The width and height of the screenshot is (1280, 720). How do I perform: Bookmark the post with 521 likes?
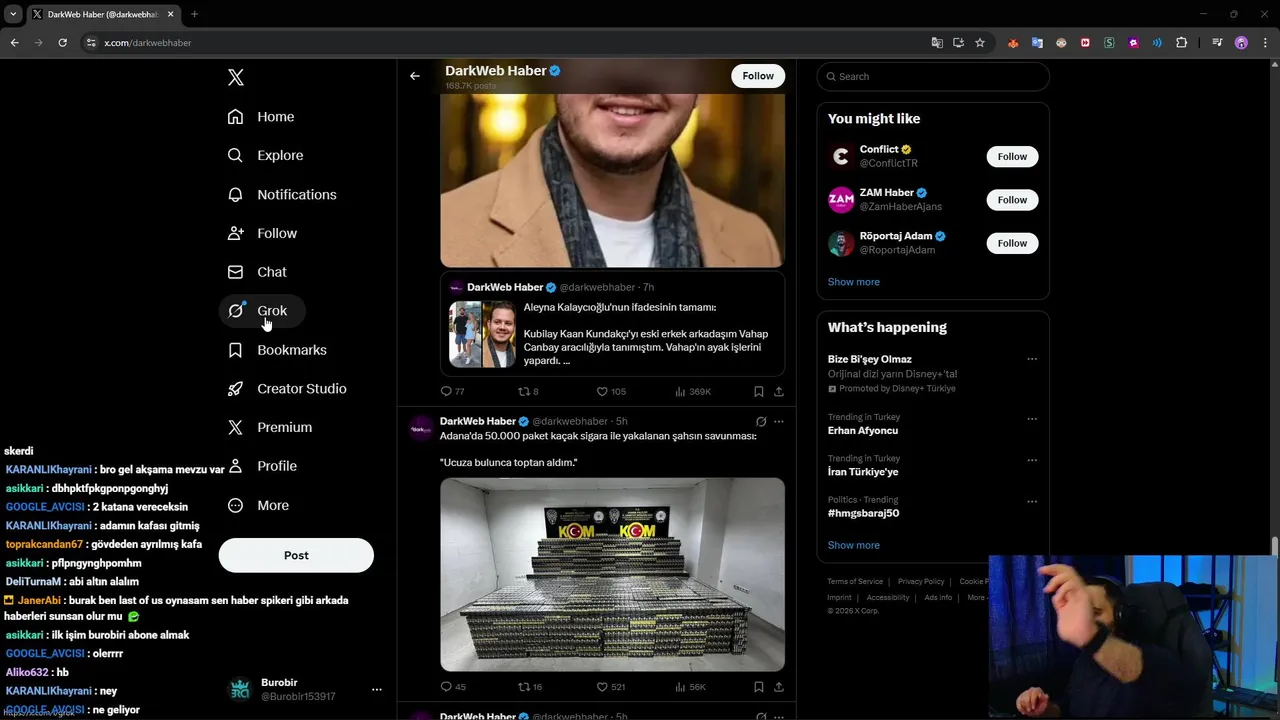pyautogui.click(x=759, y=687)
